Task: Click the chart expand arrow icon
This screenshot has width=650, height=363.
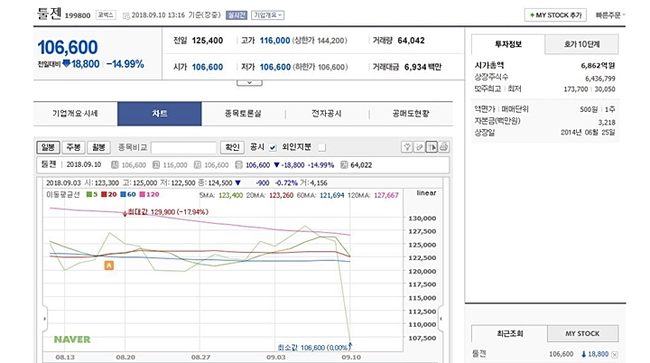Action: click(x=432, y=147)
